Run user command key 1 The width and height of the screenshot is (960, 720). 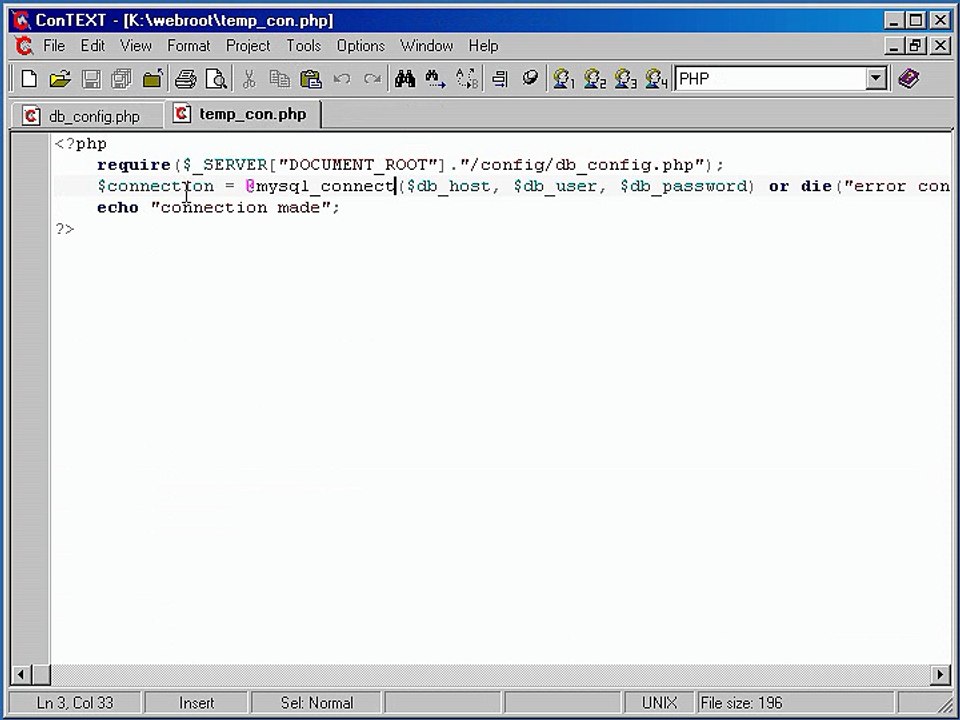pos(563,79)
